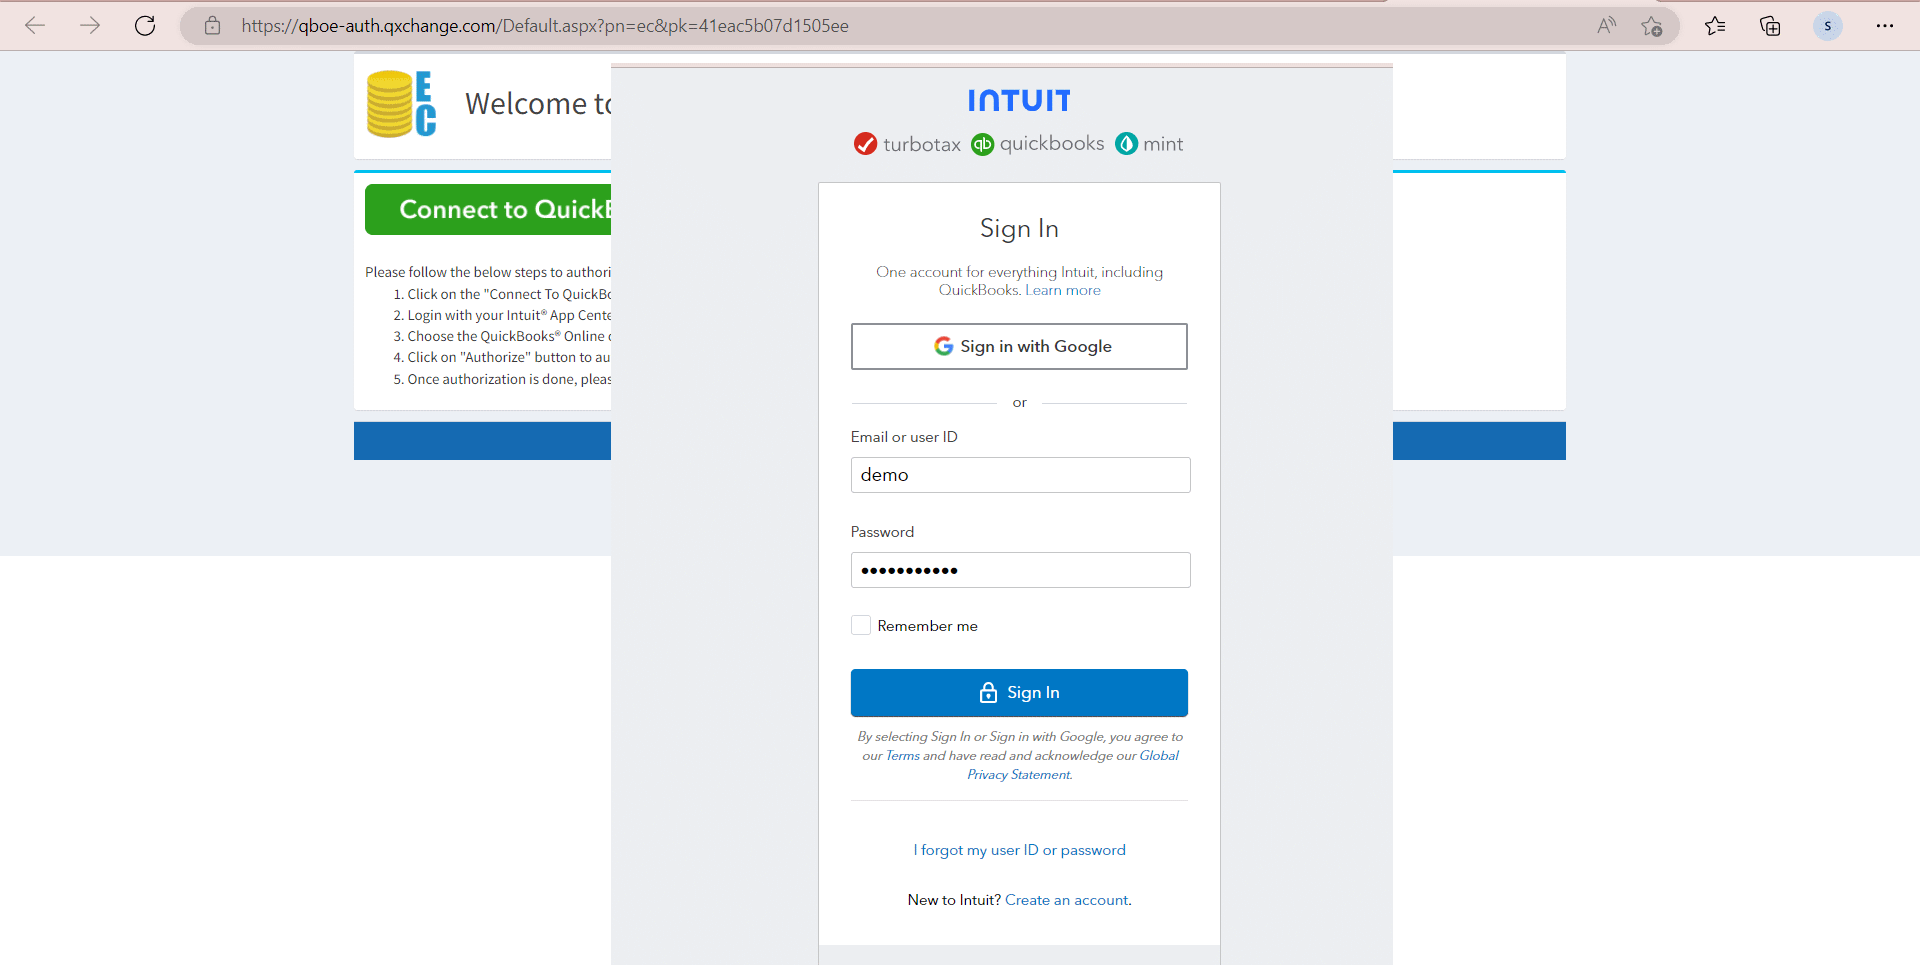Open the Learn more link
Screen dimensions: 1920x965
[1063, 290]
